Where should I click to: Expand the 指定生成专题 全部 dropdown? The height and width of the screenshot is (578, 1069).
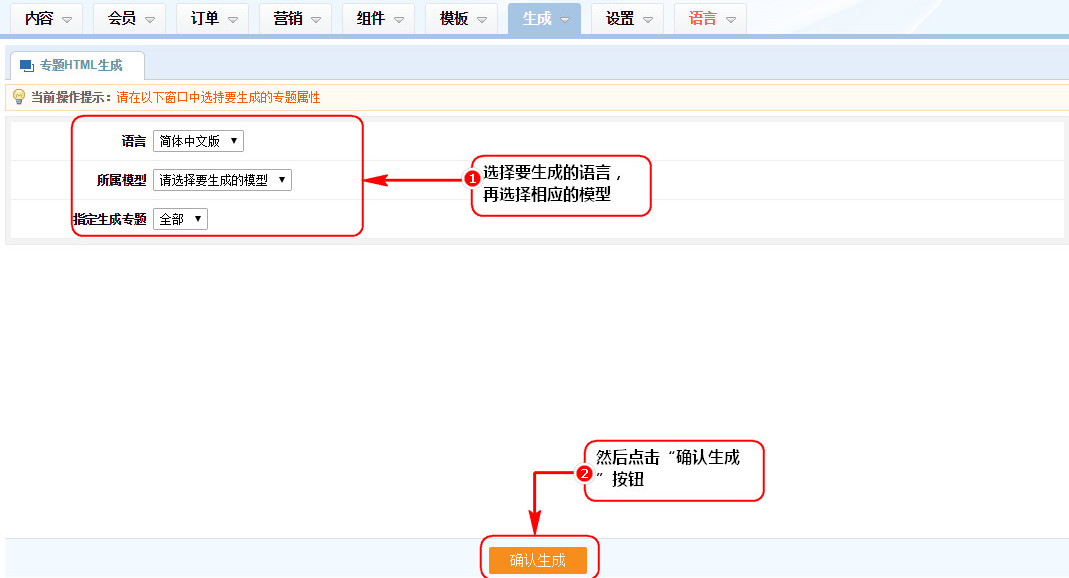(180, 219)
